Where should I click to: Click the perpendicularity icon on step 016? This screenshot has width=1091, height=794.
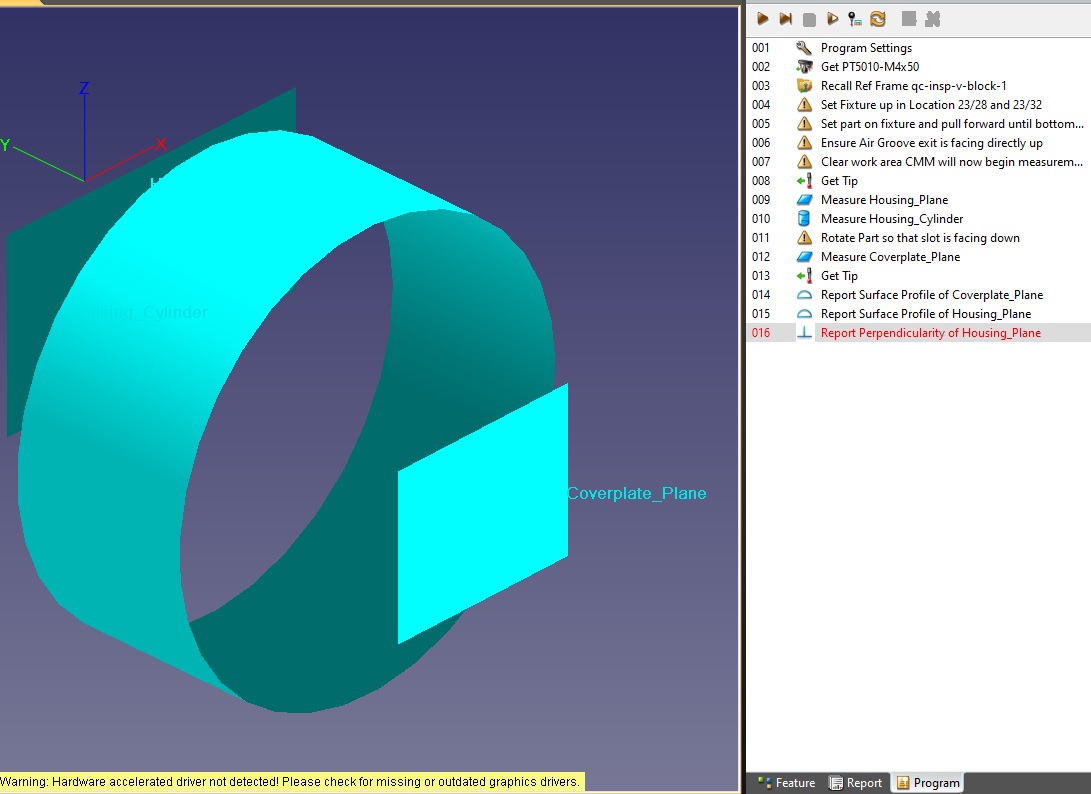(804, 333)
